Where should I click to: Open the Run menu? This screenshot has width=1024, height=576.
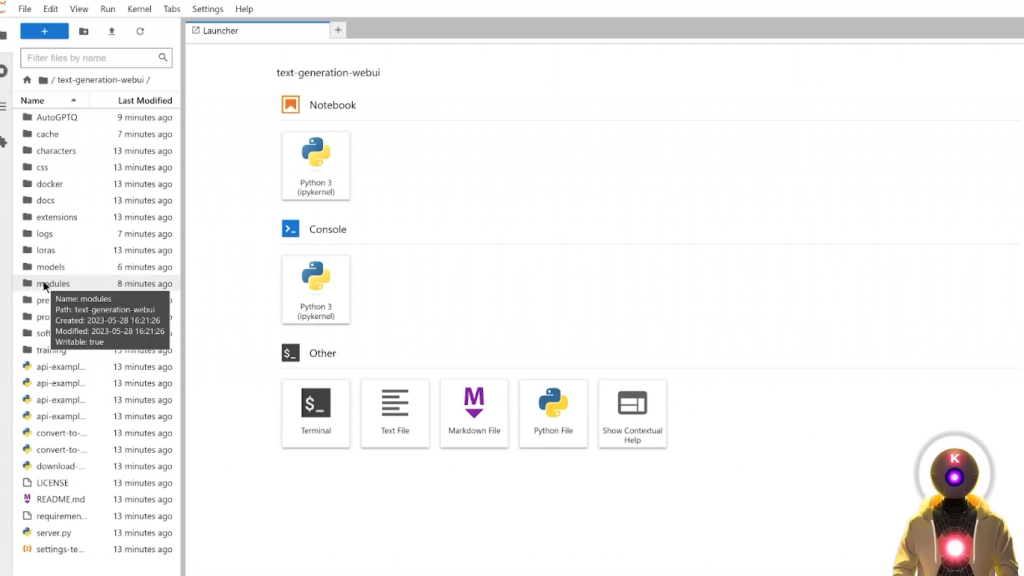(x=108, y=9)
